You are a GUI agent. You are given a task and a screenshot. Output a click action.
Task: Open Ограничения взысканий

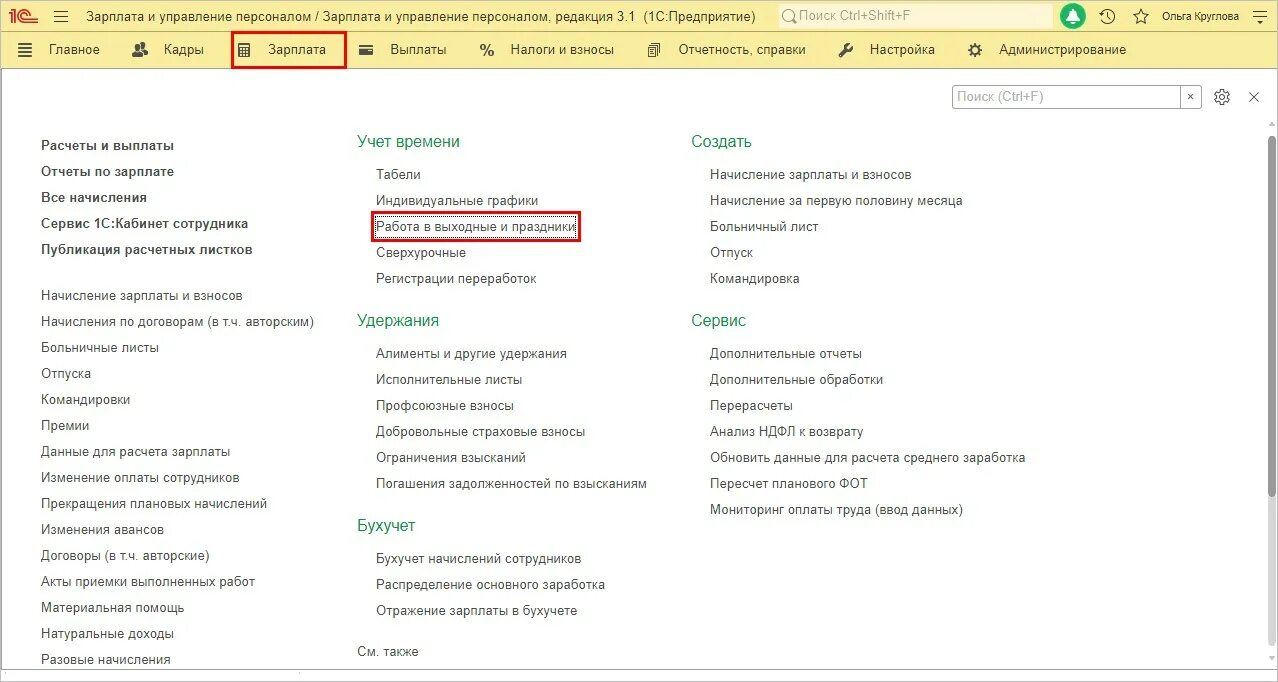point(451,458)
